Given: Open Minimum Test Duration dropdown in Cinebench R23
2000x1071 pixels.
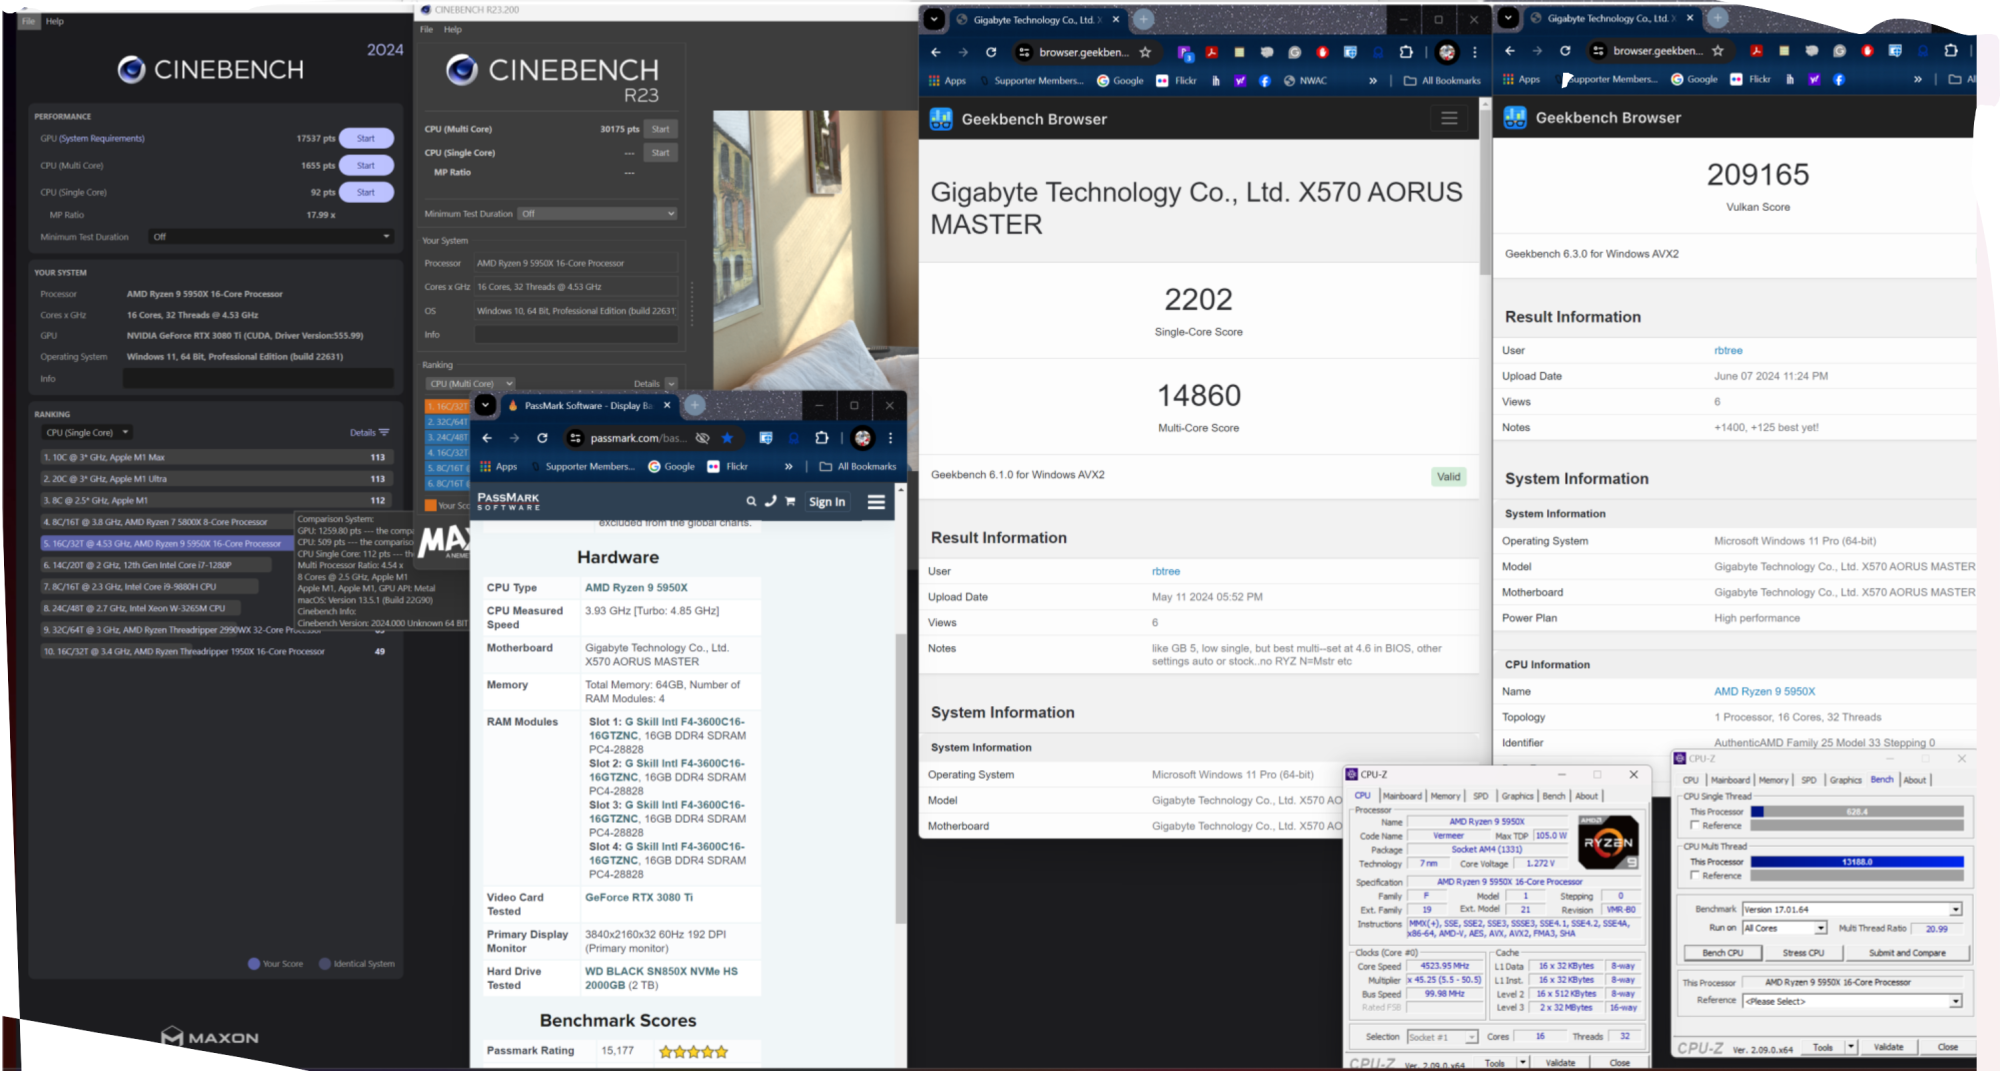Looking at the screenshot, I should (597, 214).
